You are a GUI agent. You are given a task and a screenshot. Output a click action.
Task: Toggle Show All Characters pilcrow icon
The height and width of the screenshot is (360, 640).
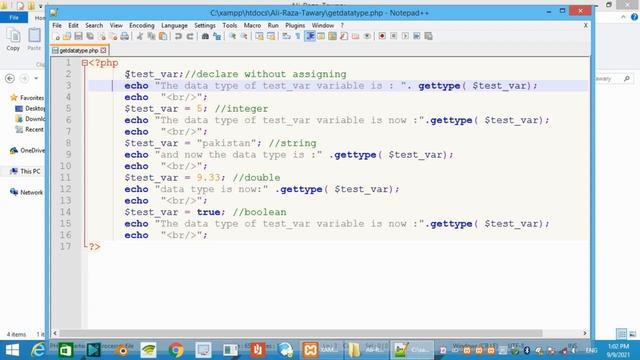click(x=298, y=36)
